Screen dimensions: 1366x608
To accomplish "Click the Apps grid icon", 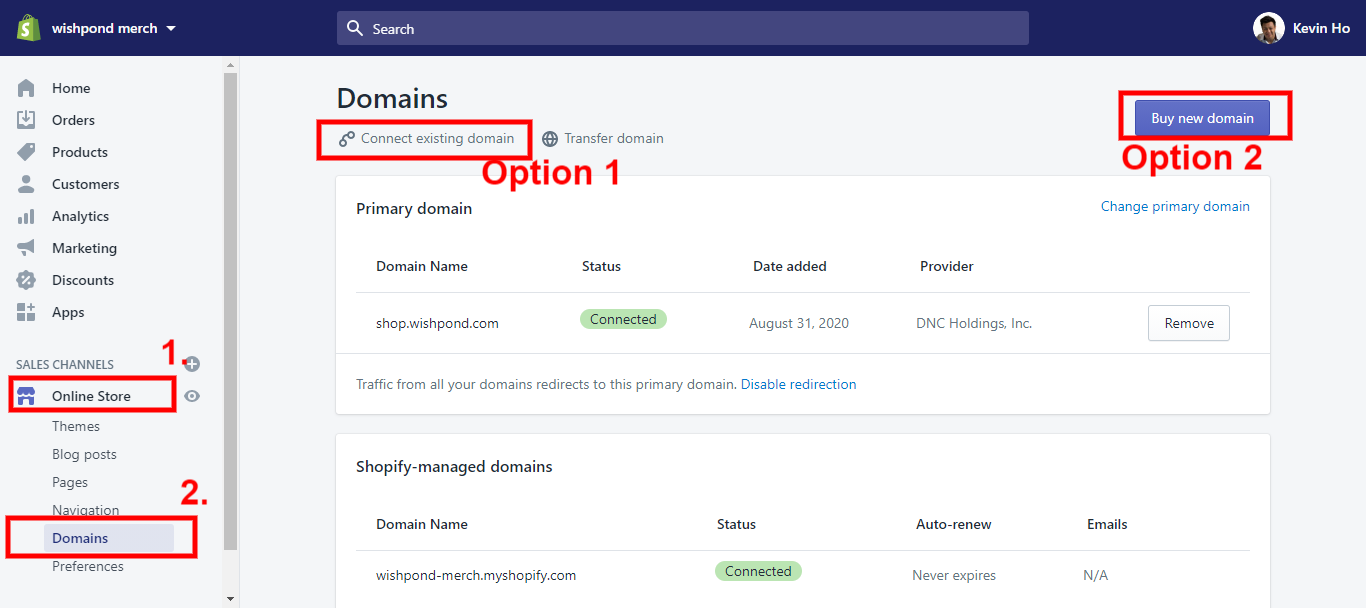I will [x=26, y=312].
